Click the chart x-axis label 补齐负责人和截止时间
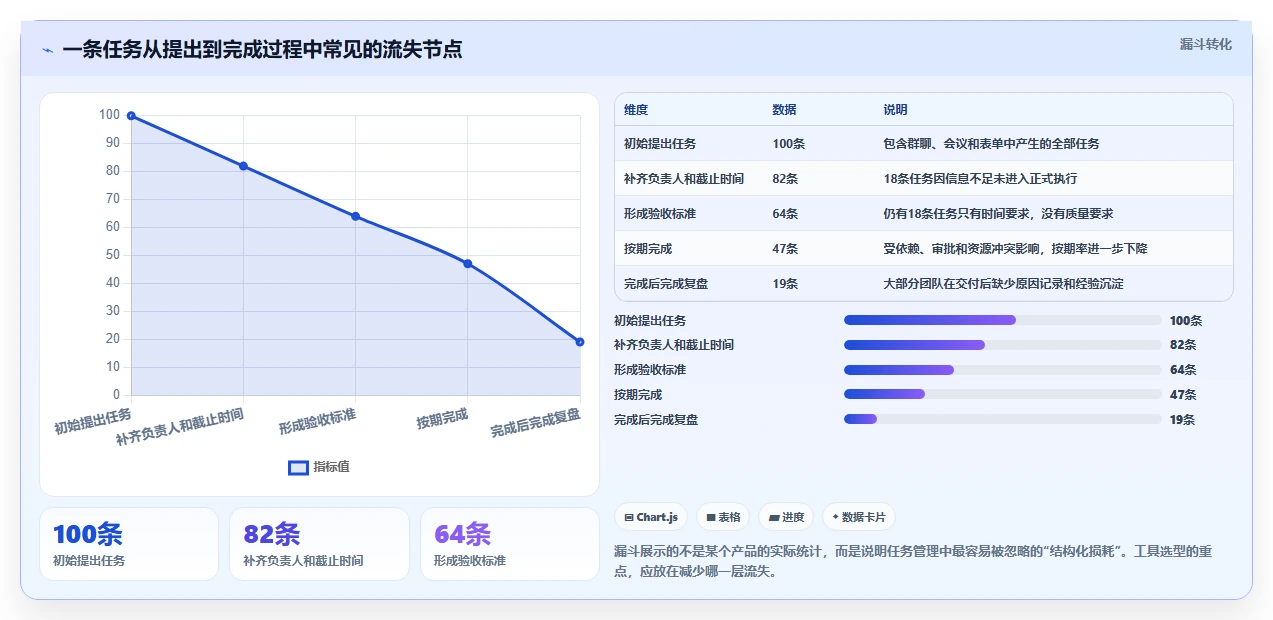The height and width of the screenshot is (620, 1273). [180, 426]
